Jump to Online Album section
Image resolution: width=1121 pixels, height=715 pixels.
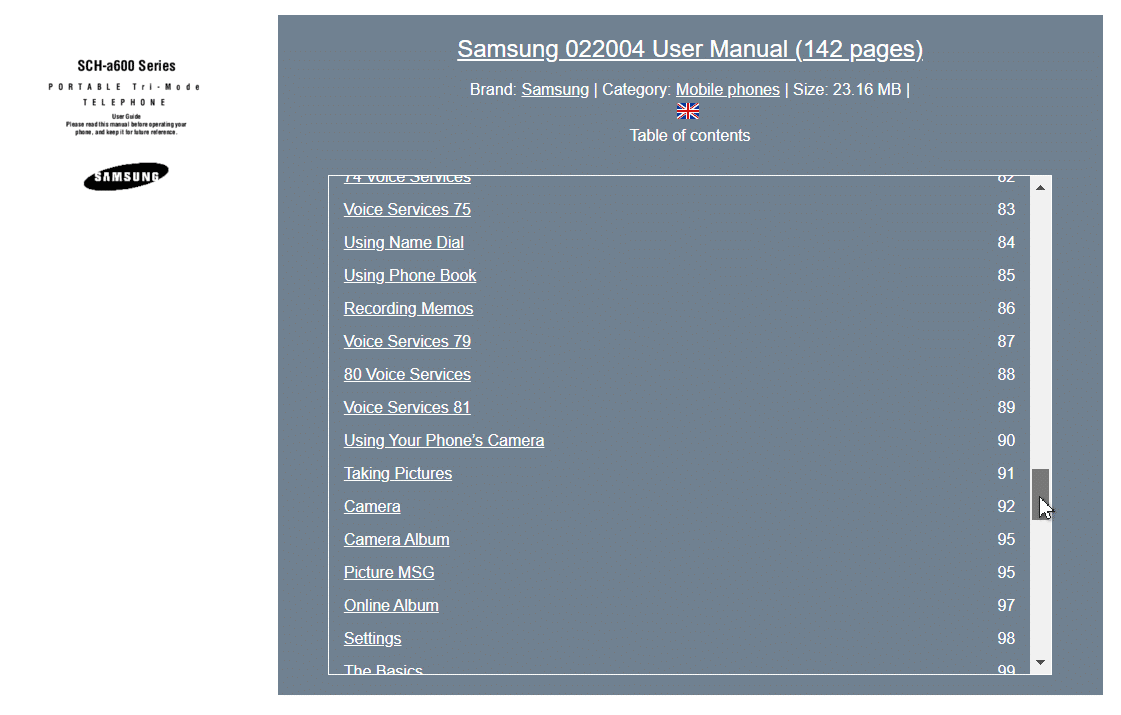coord(391,605)
